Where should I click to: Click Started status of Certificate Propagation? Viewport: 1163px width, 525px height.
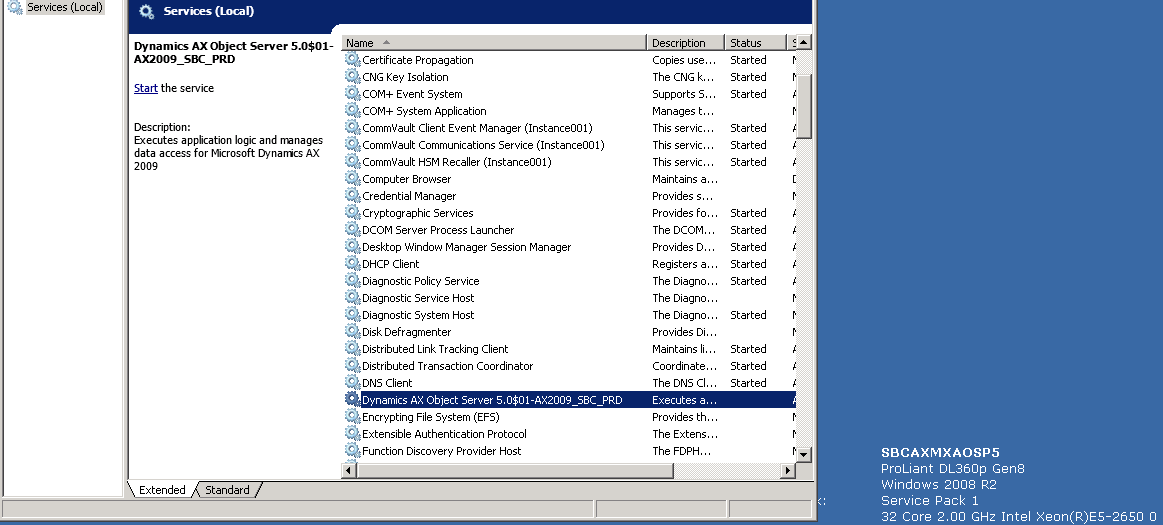pos(748,60)
